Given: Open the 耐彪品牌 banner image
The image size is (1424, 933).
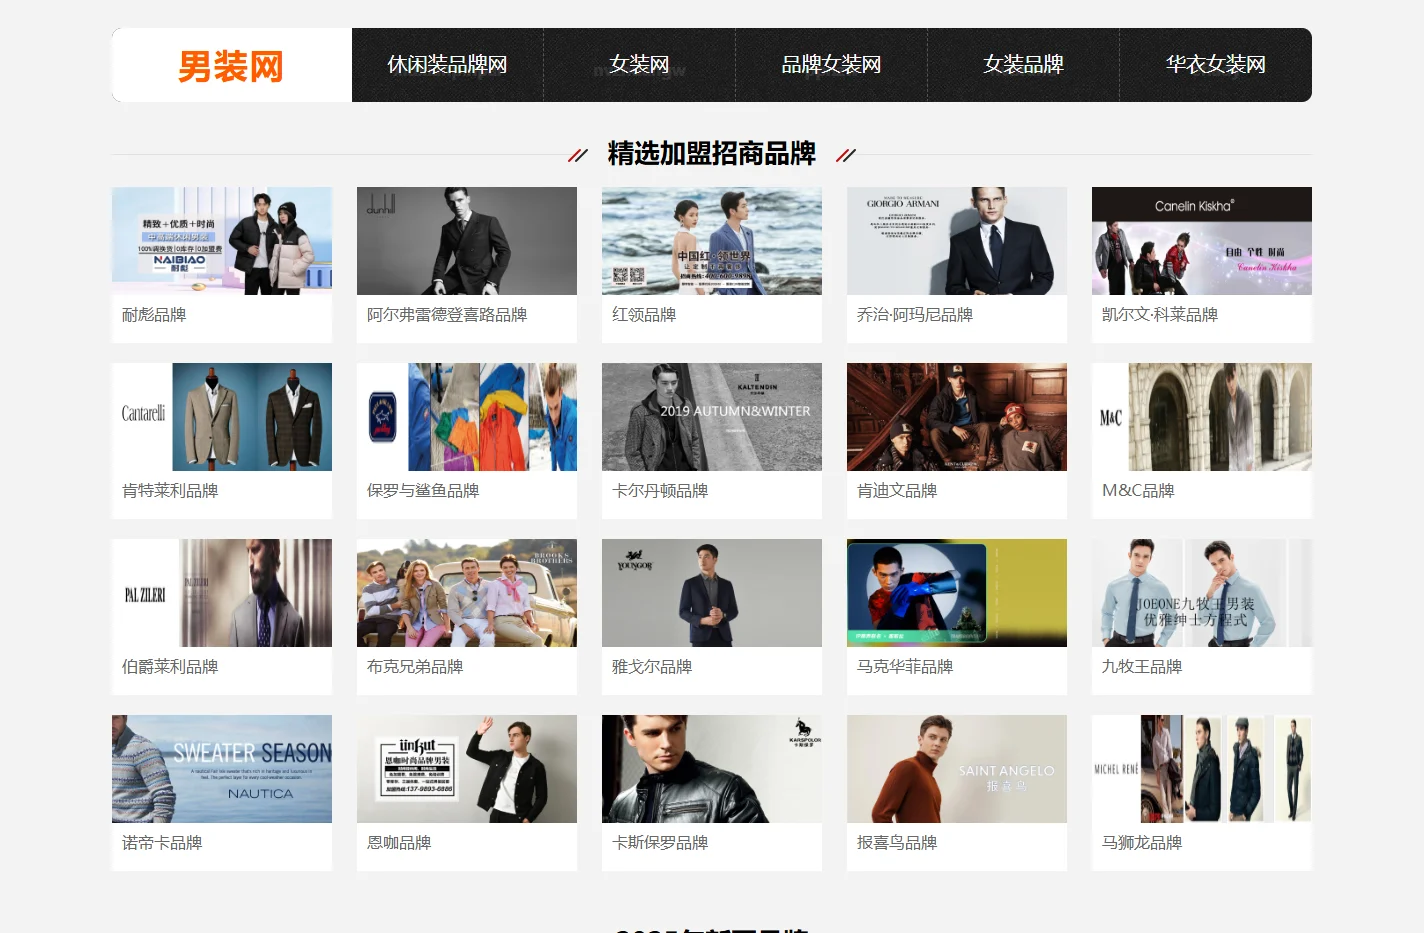Looking at the screenshot, I should click(x=222, y=241).
